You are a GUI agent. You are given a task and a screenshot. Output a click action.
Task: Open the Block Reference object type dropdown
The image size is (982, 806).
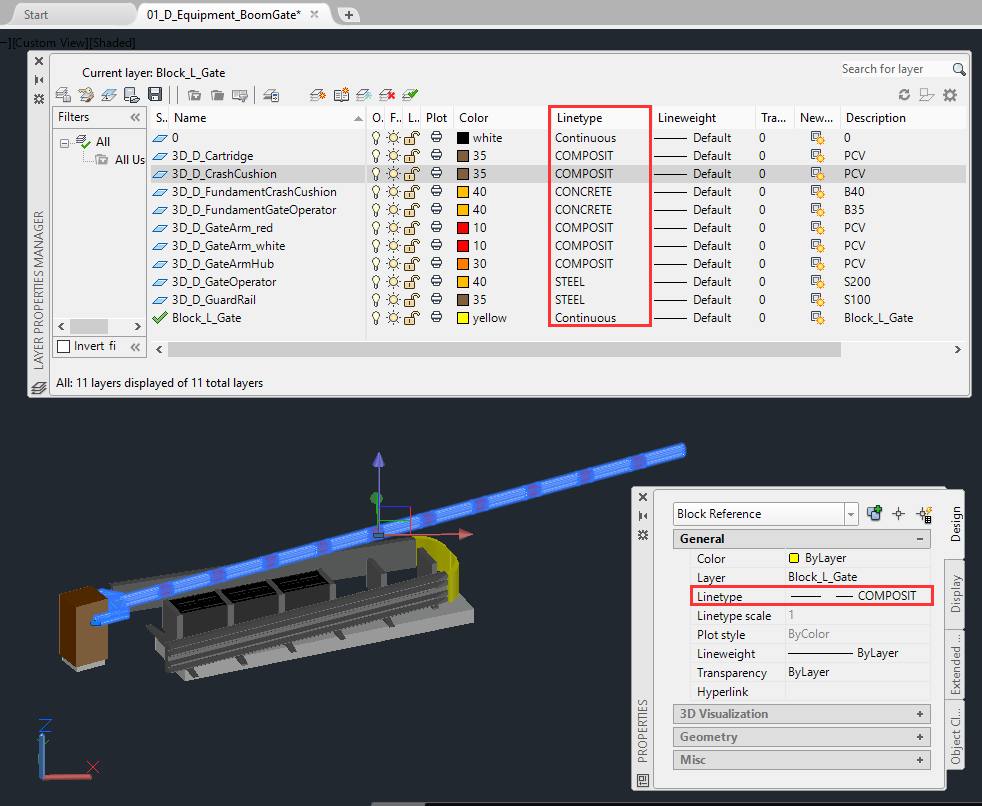click(x=851, y=514)
